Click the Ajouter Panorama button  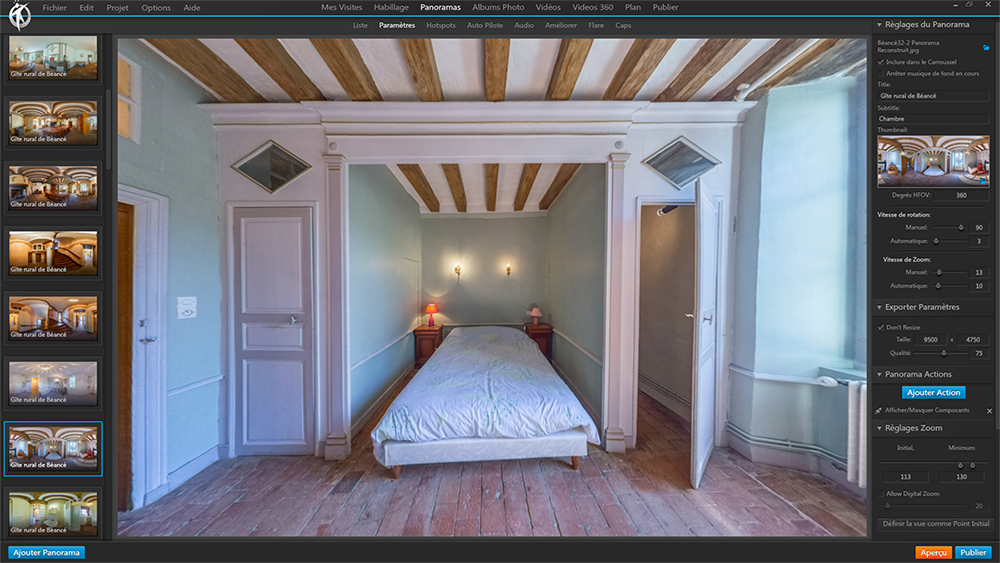(x=47, y=553)
